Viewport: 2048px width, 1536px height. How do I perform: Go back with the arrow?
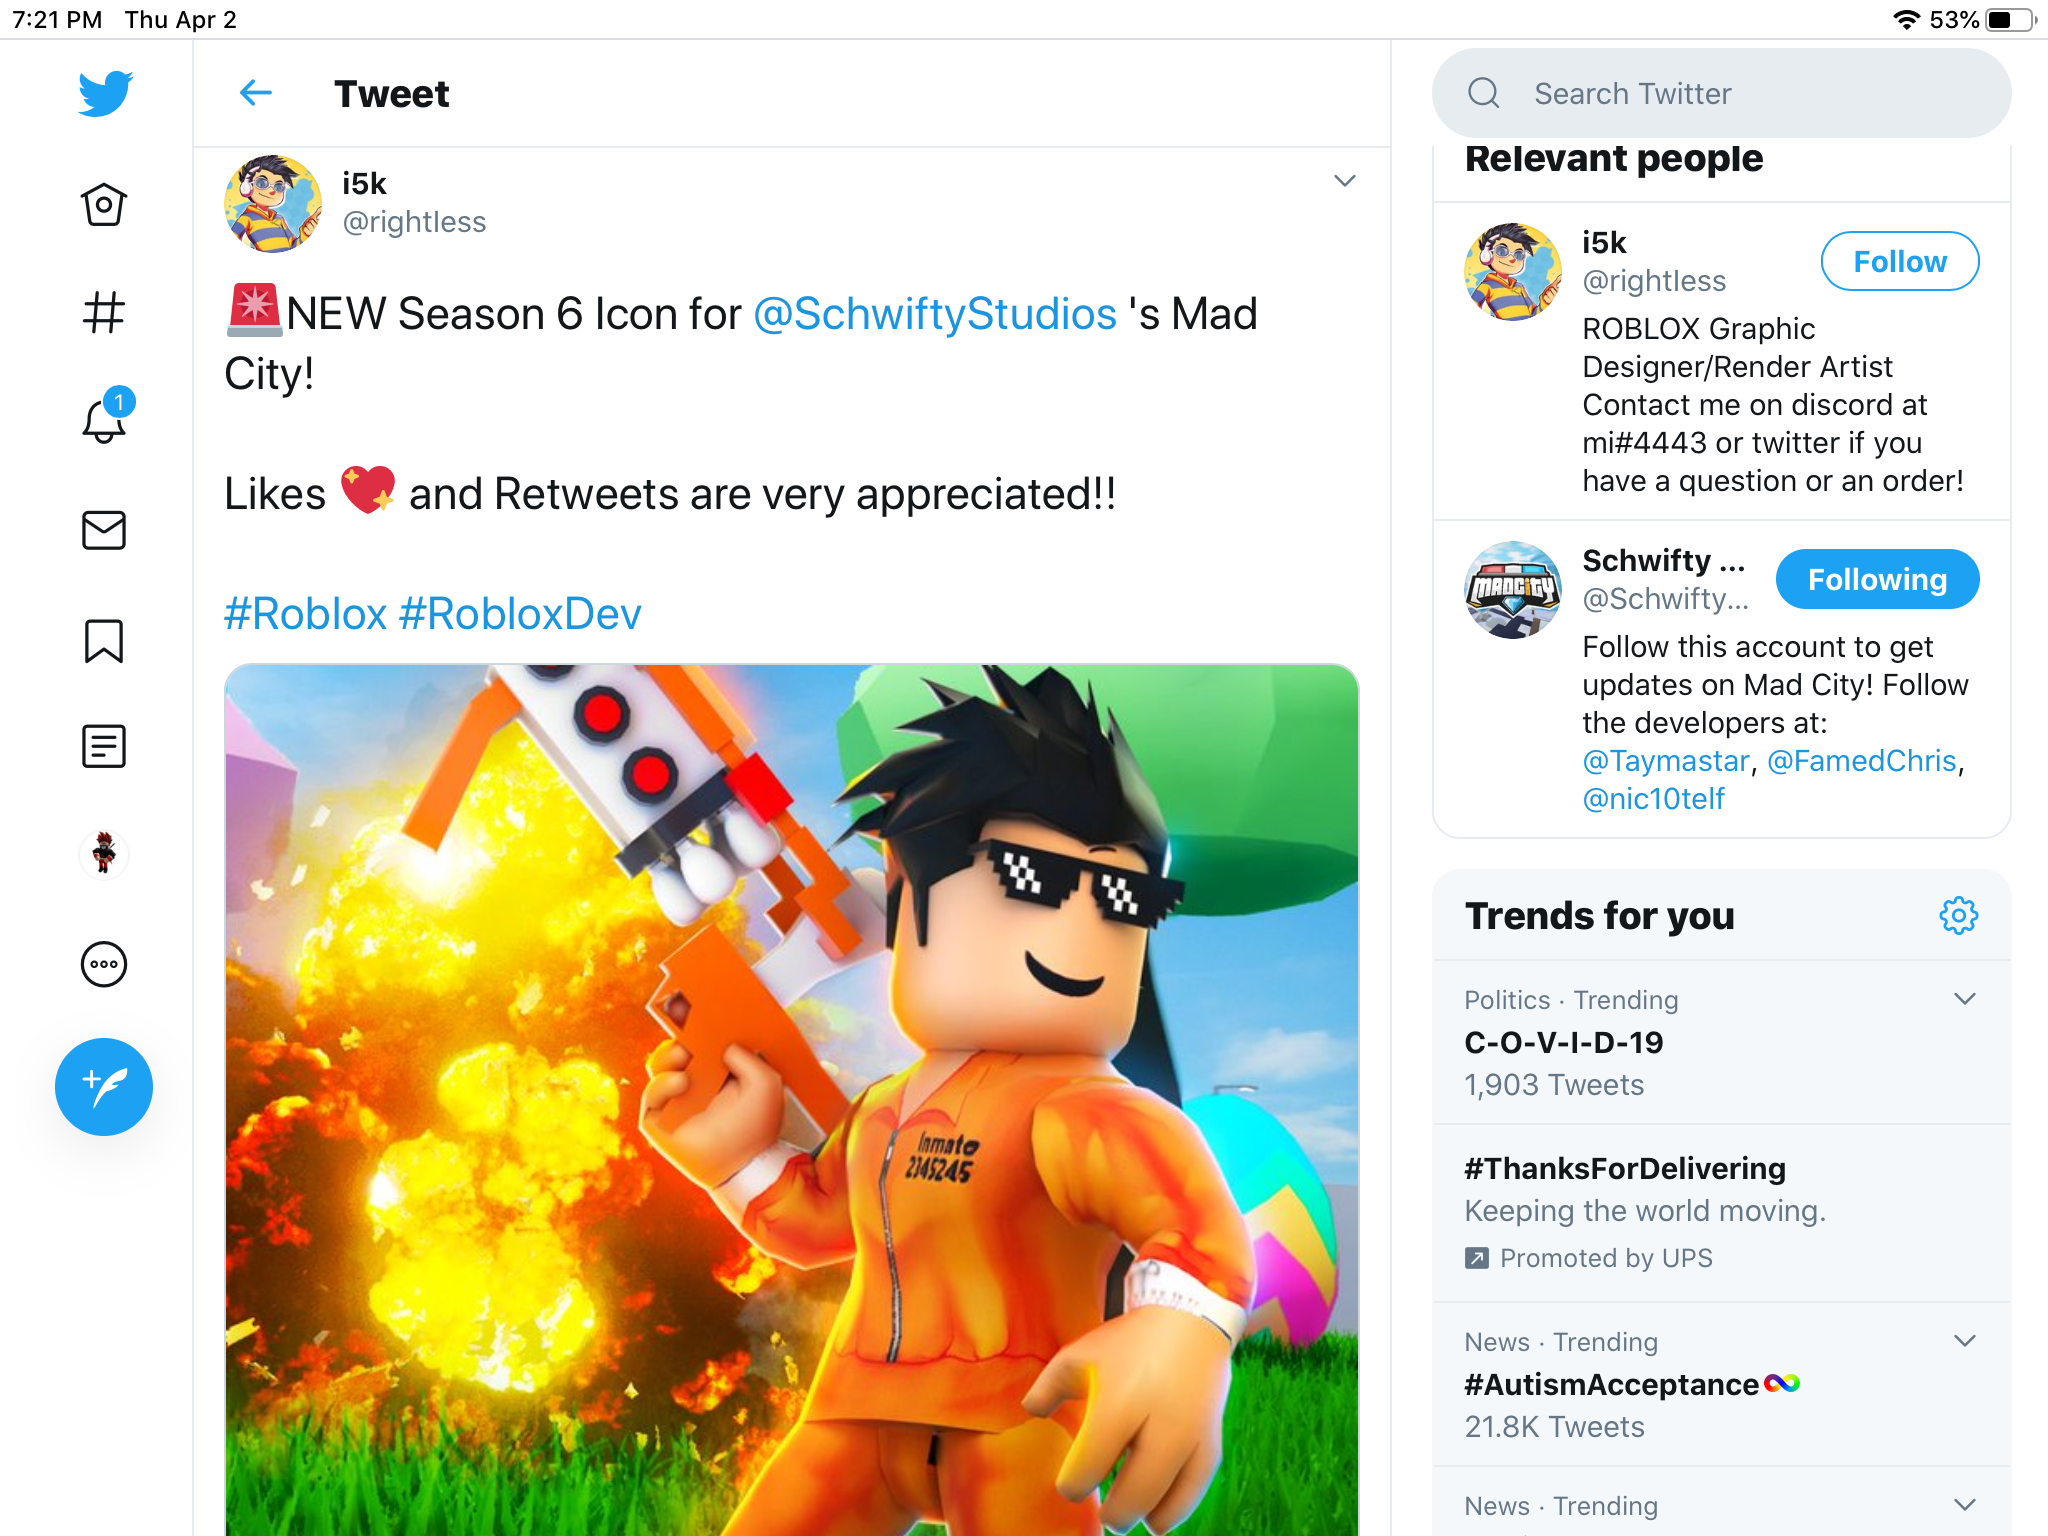(x=256, y=94)
